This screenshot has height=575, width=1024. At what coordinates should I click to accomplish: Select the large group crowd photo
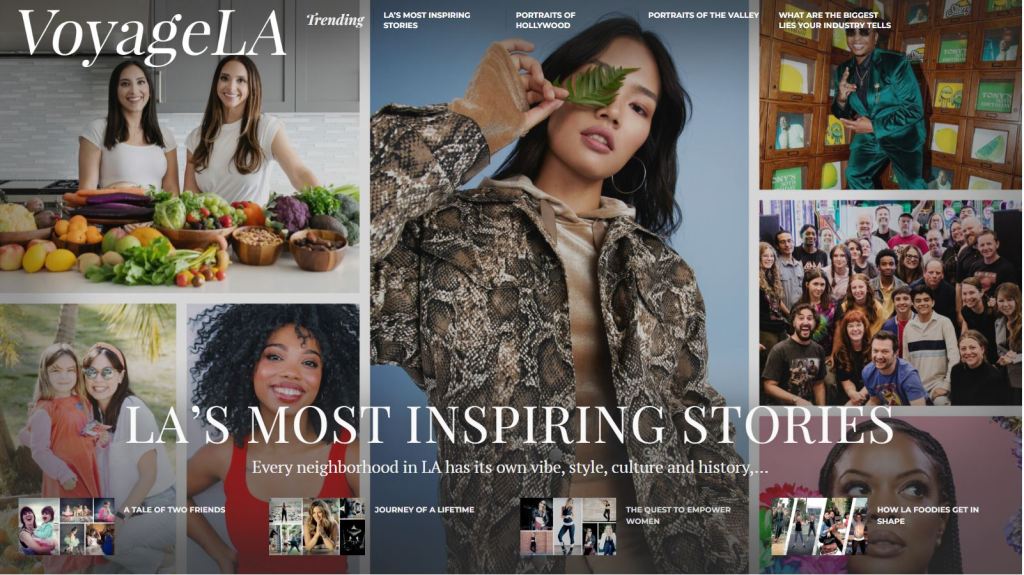(x=891, y=303)
